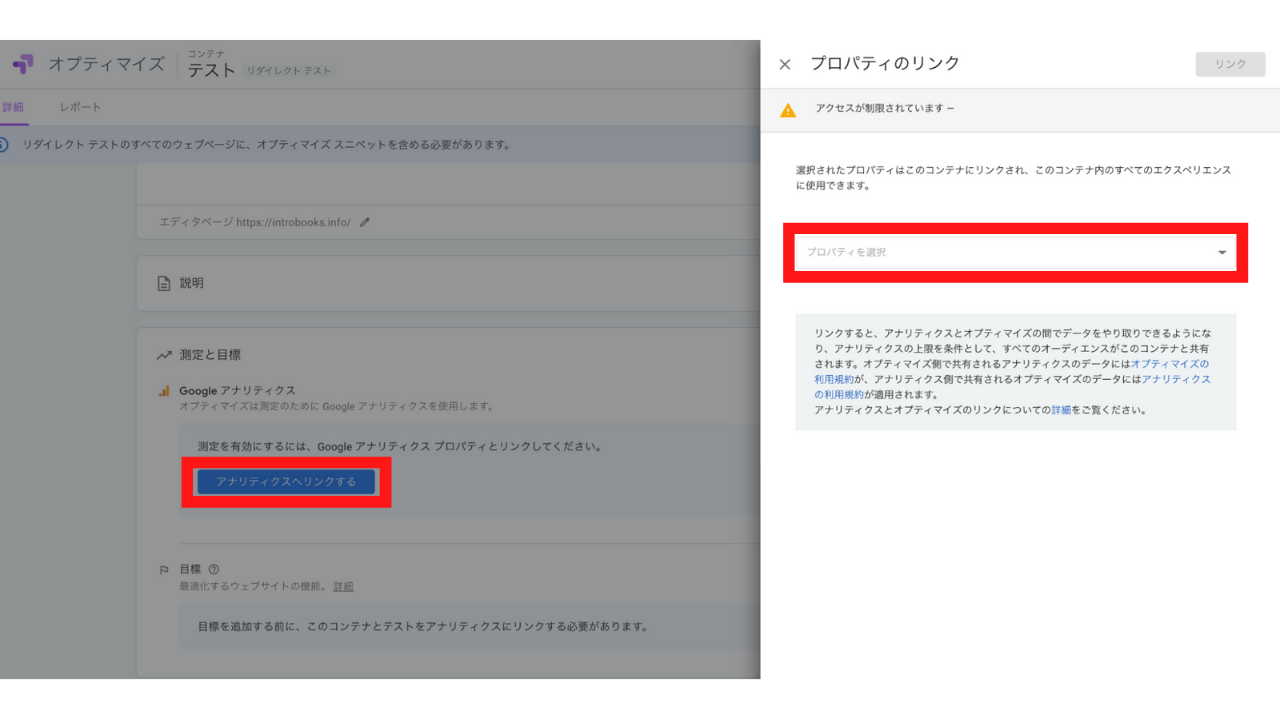
Task: Click the リダイレクト テスト label chip
Action: pos(289,71)
